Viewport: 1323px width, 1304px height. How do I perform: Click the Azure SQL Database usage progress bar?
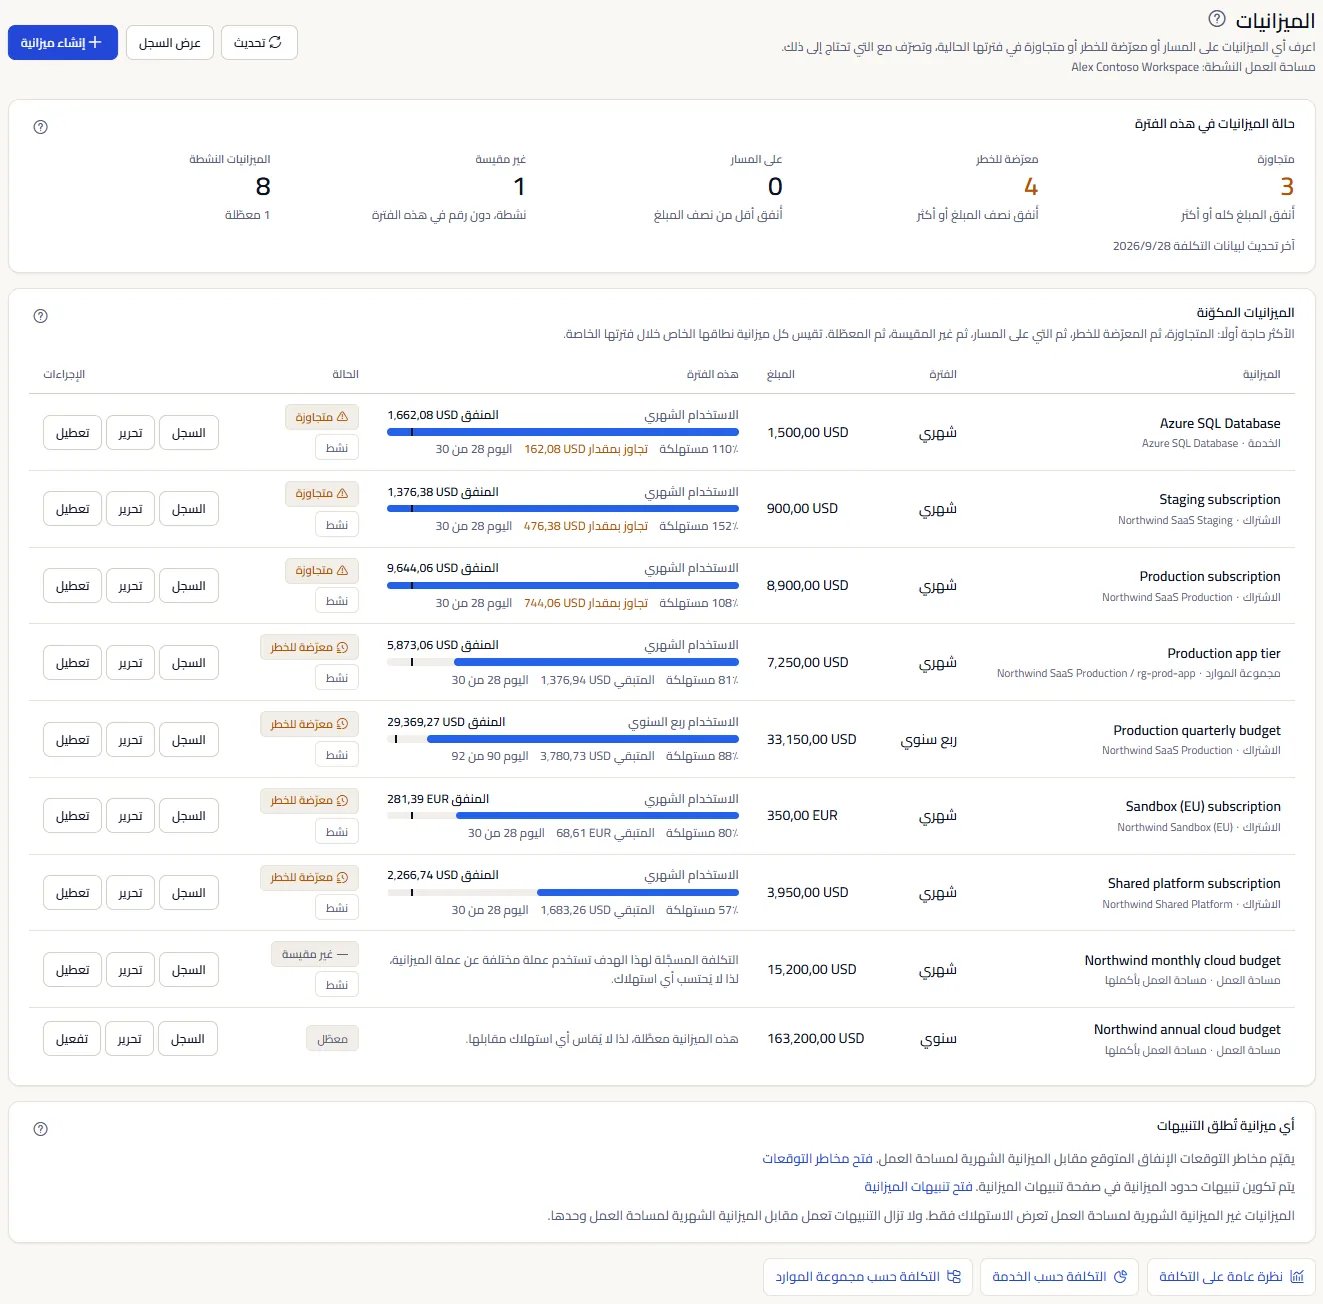[563, 432]
